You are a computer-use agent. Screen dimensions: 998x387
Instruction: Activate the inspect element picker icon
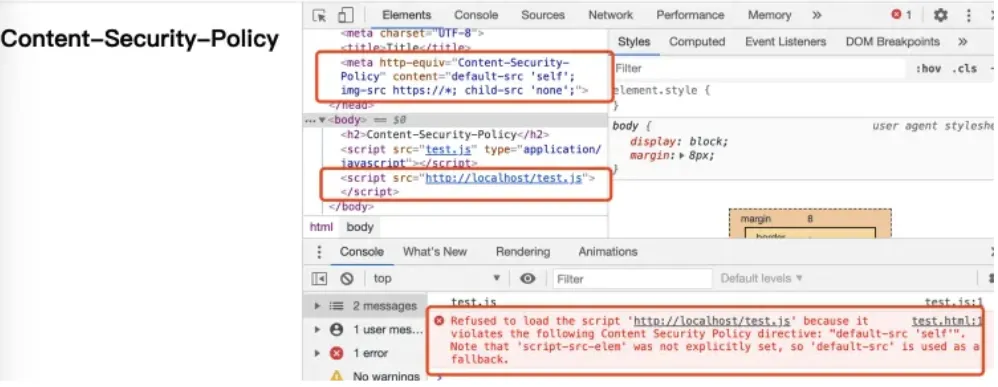(x=320, y=15)
